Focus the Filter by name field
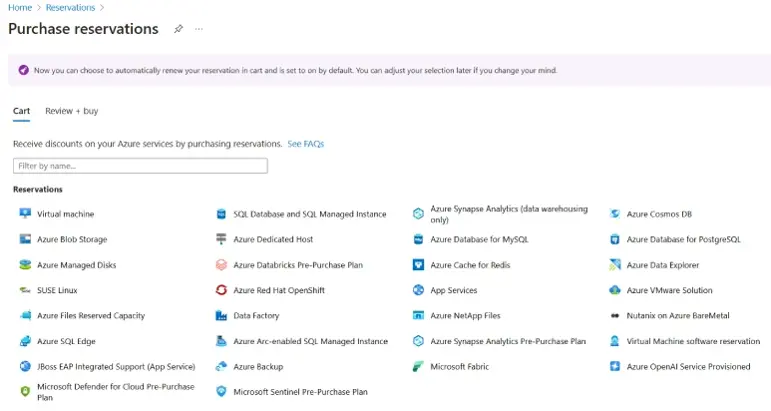This screenshot has width=771, height=411. 140,166
